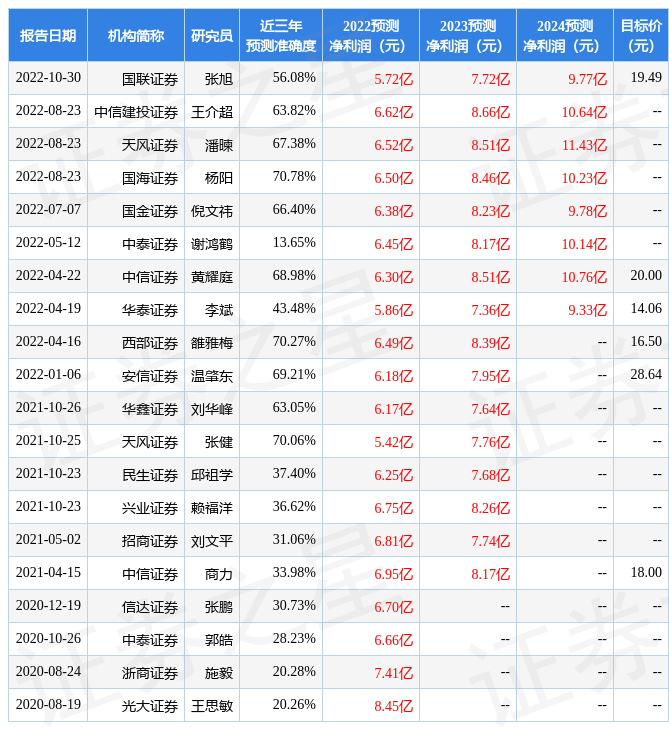Select the date cell 2022-05-12
This screenshot has width=669, height=730.
[x=48, y=243]
